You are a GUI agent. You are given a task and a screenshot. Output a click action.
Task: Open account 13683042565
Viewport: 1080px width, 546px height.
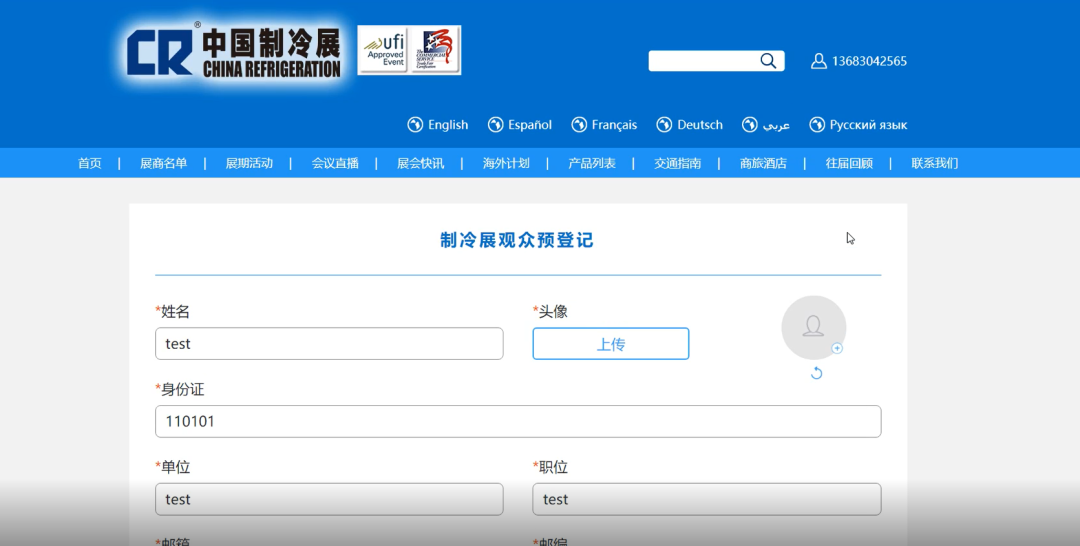click(x=869, y=61)
